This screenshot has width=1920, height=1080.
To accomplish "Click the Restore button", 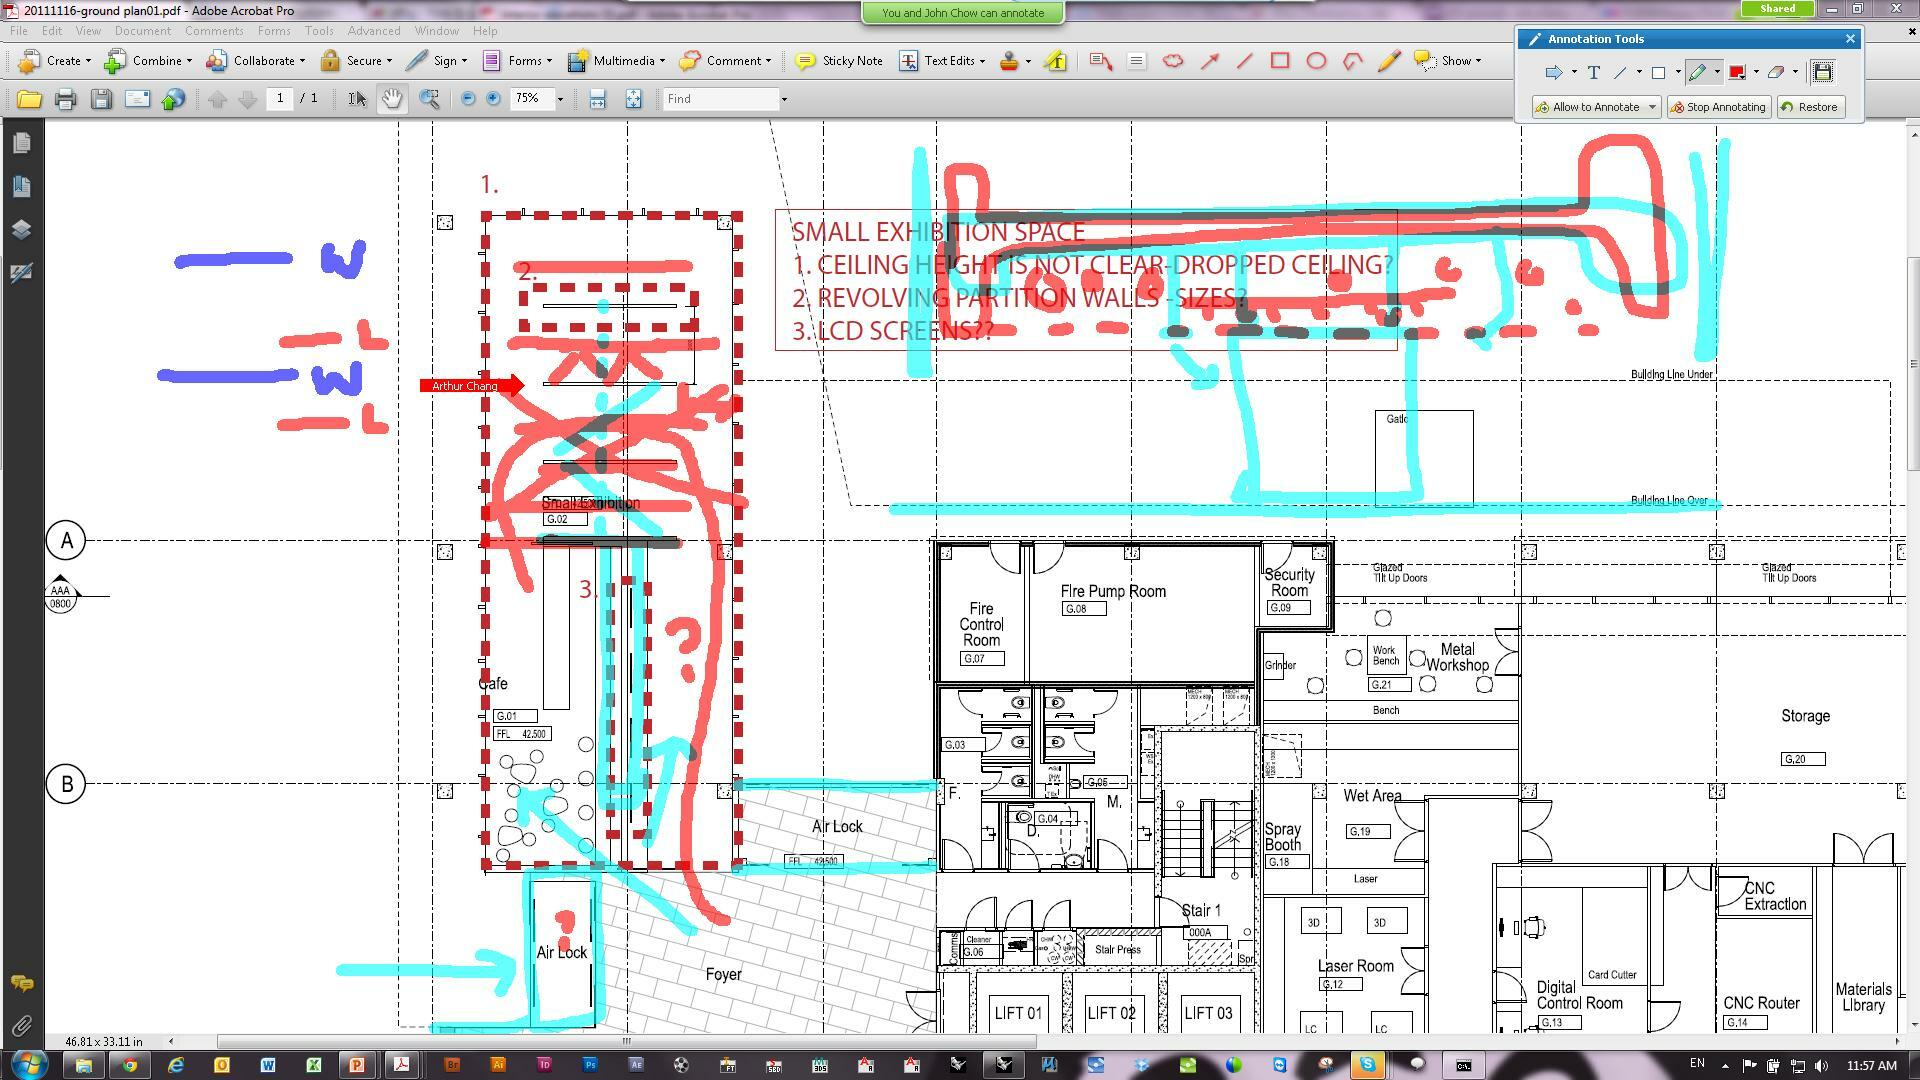I will [1810, 107].
